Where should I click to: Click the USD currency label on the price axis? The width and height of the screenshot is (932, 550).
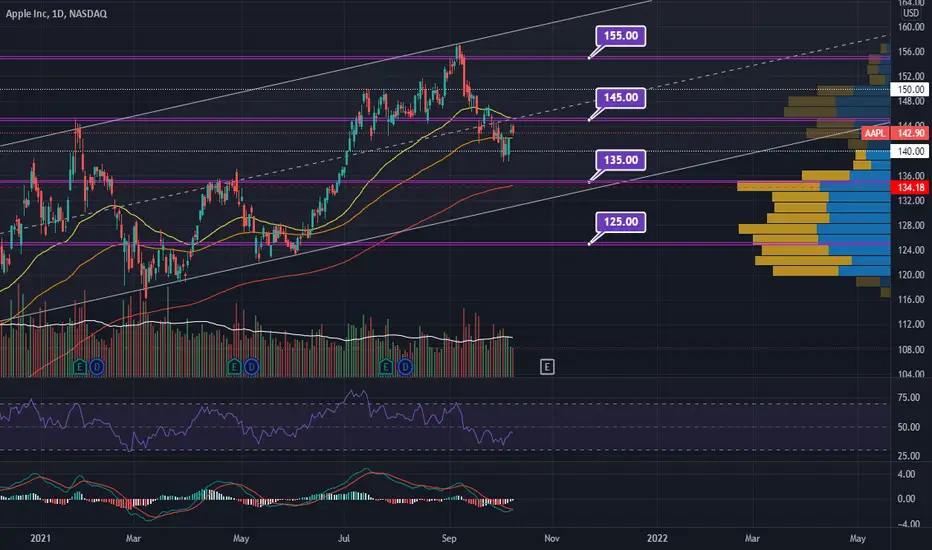(x=911, y=13)
